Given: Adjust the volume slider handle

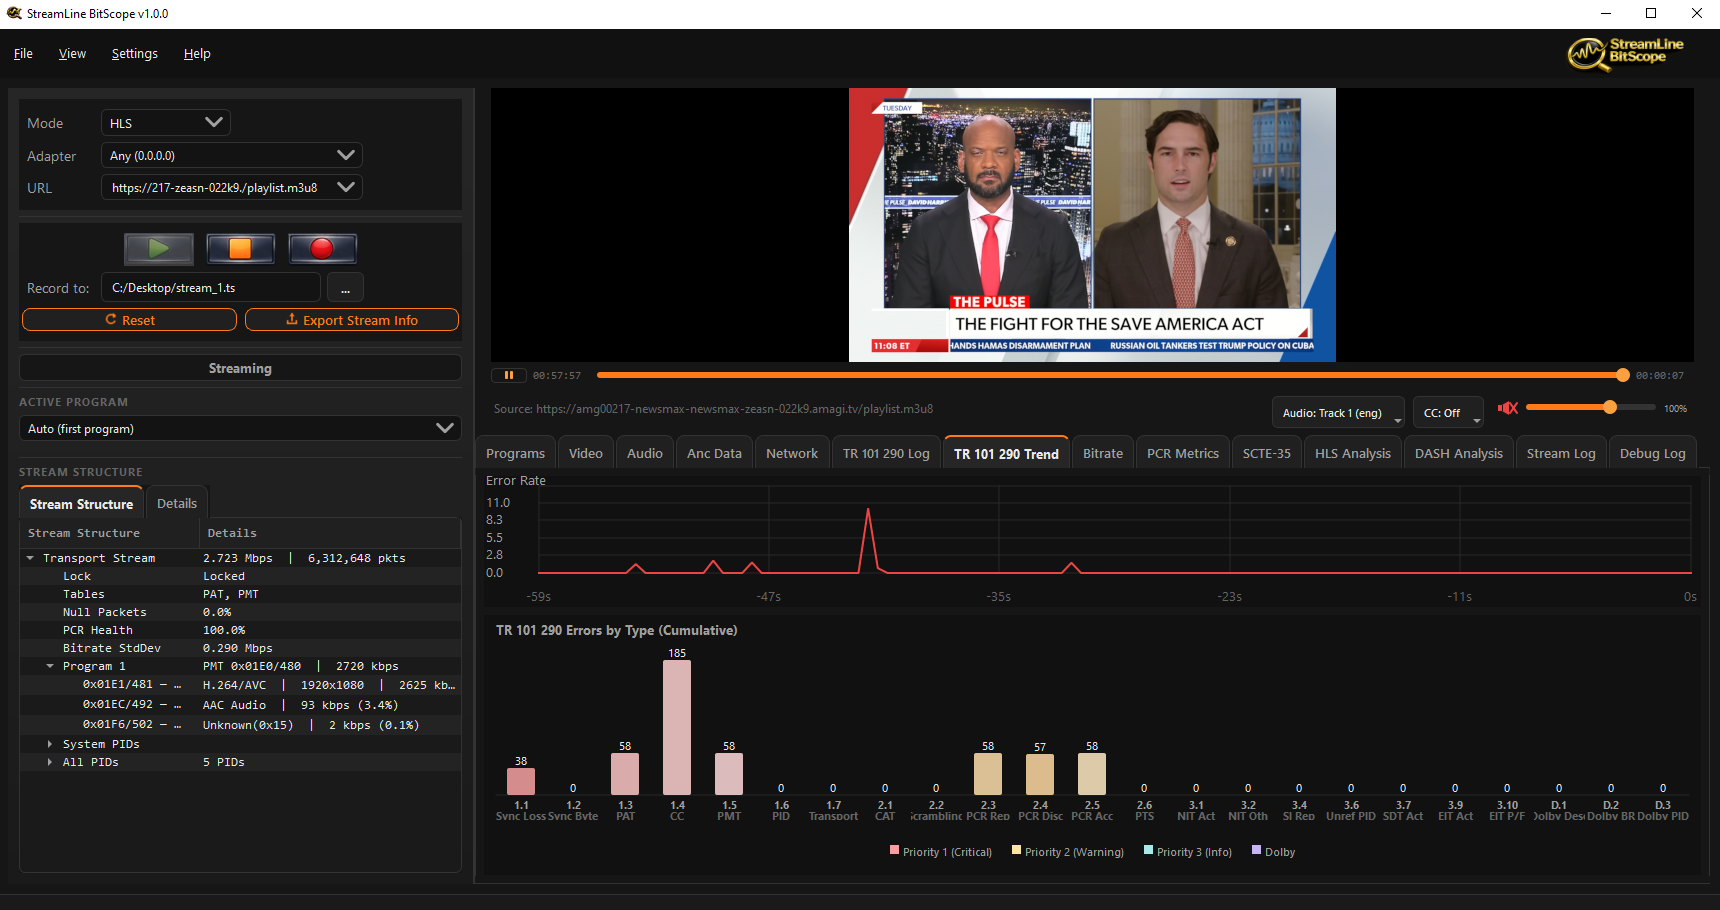Looking at the screenshot, I should point(1609,407).
